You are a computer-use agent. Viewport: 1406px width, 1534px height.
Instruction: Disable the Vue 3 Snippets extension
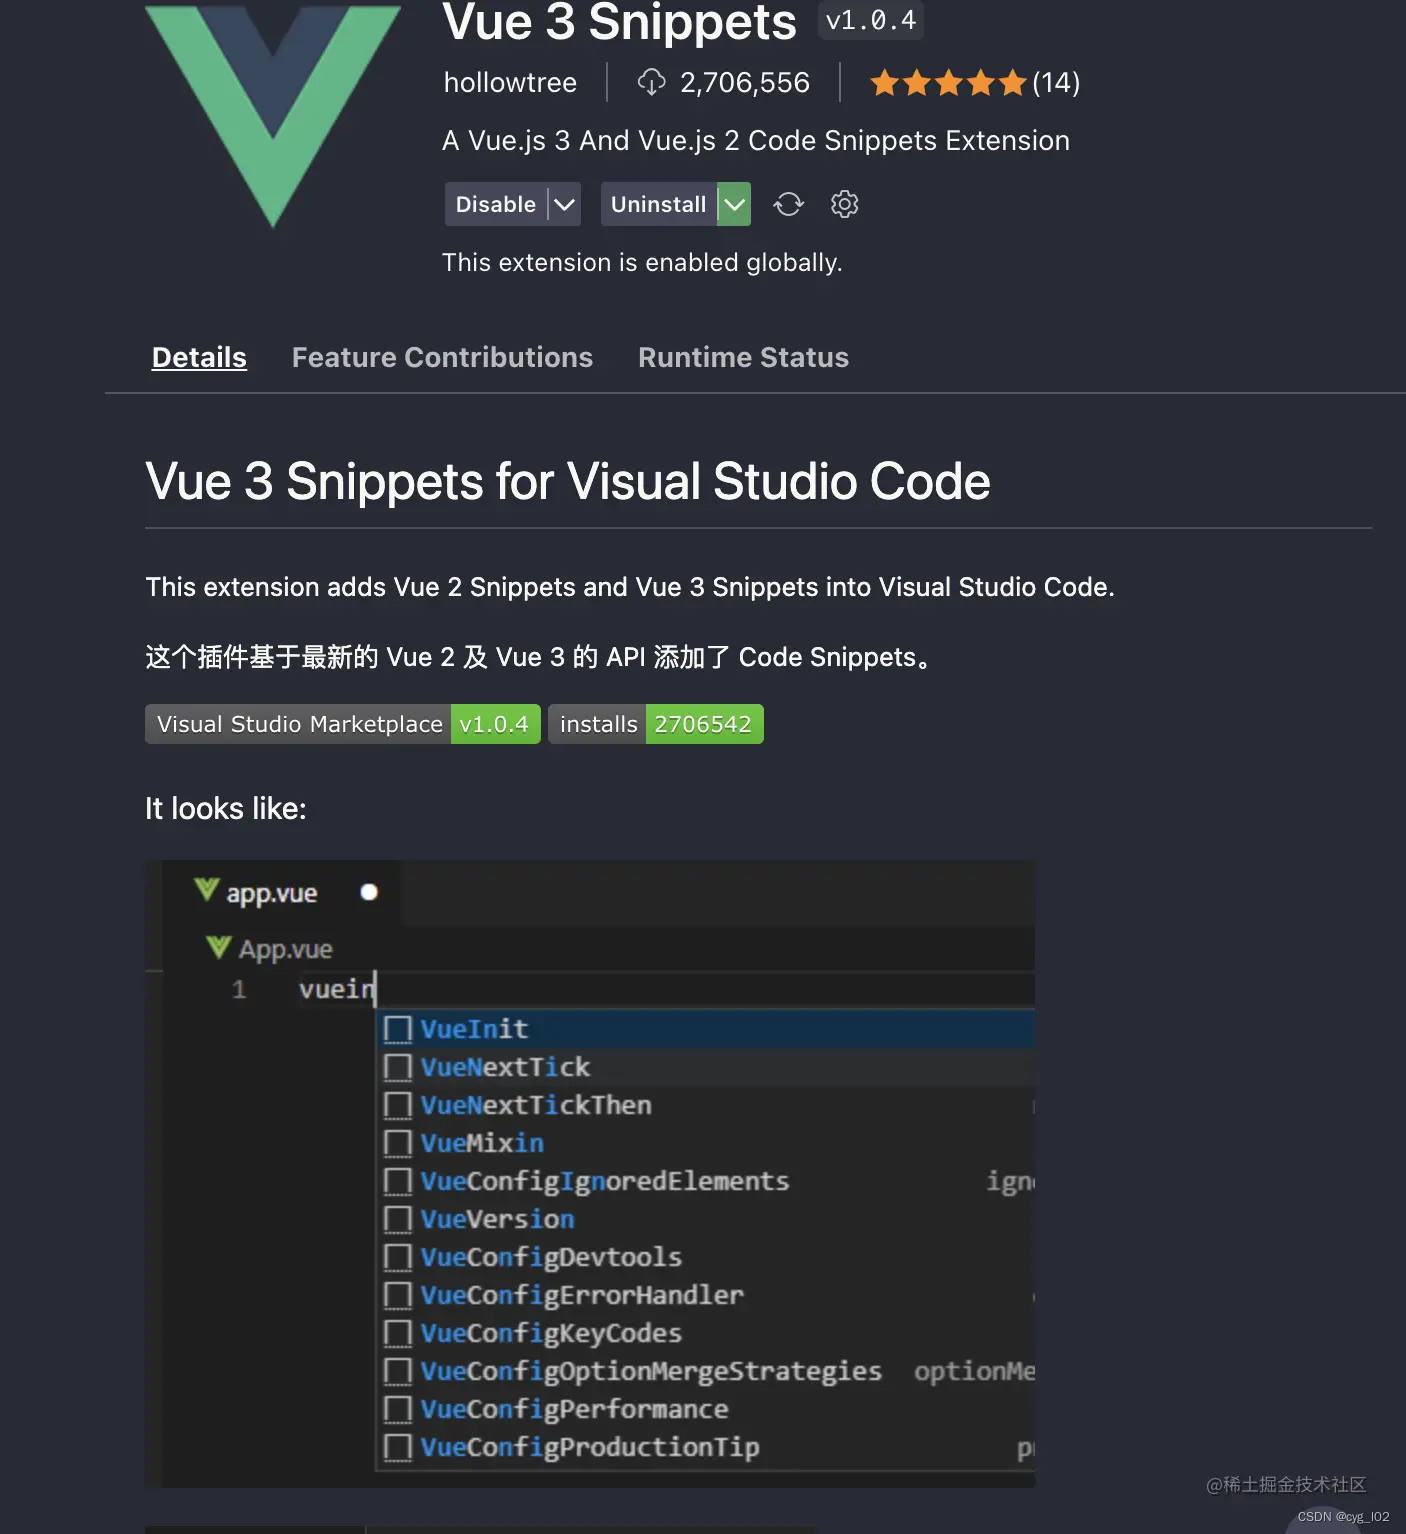(496, 204)
